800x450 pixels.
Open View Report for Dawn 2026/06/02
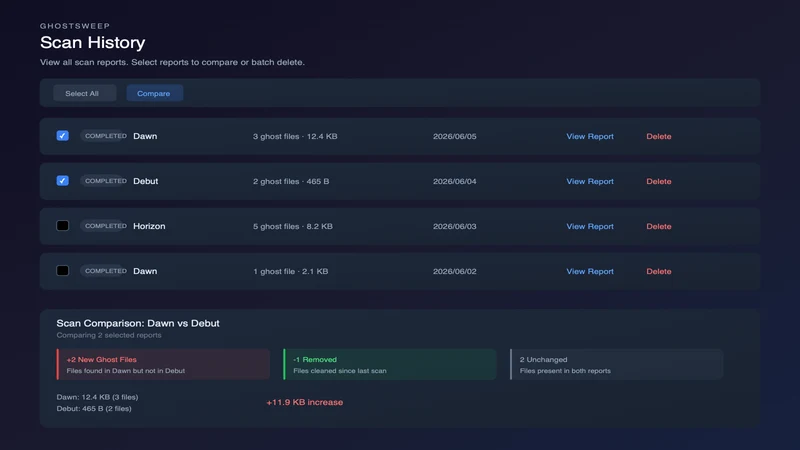click(x=590, y=271)
